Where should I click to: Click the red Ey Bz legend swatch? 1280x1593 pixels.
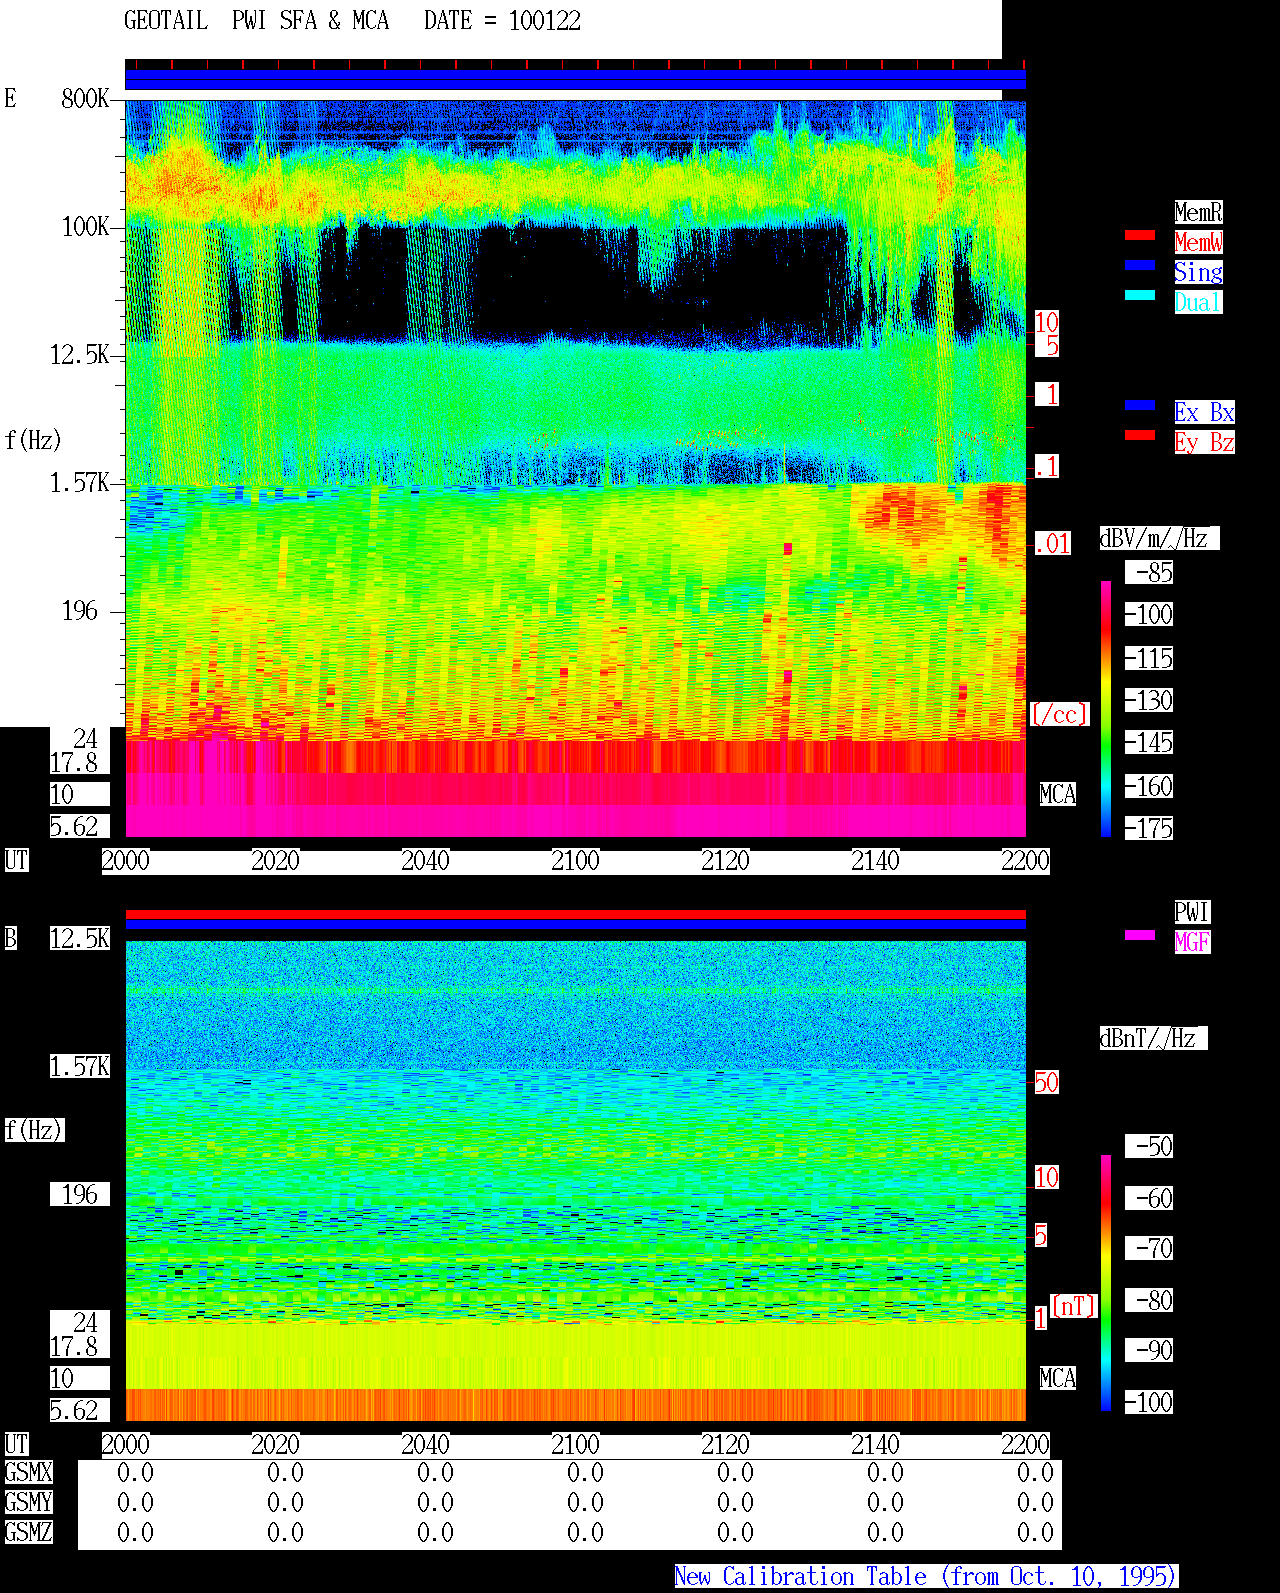click(1140, 435)
